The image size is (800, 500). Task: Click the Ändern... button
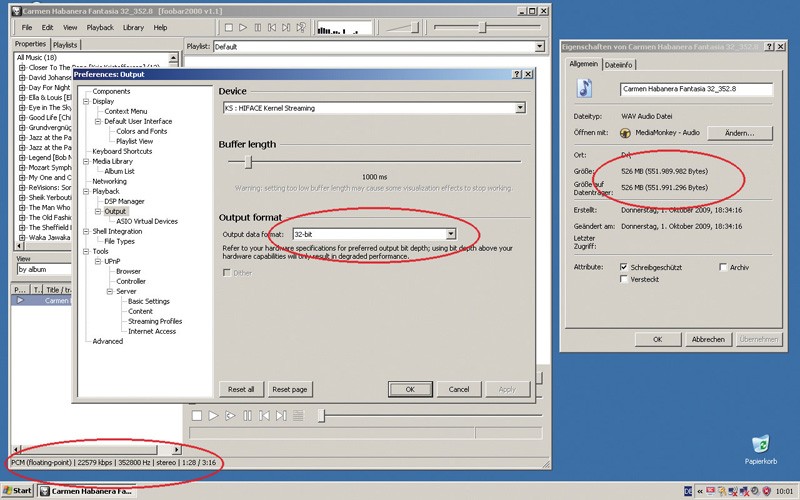[x=740, y=133]
